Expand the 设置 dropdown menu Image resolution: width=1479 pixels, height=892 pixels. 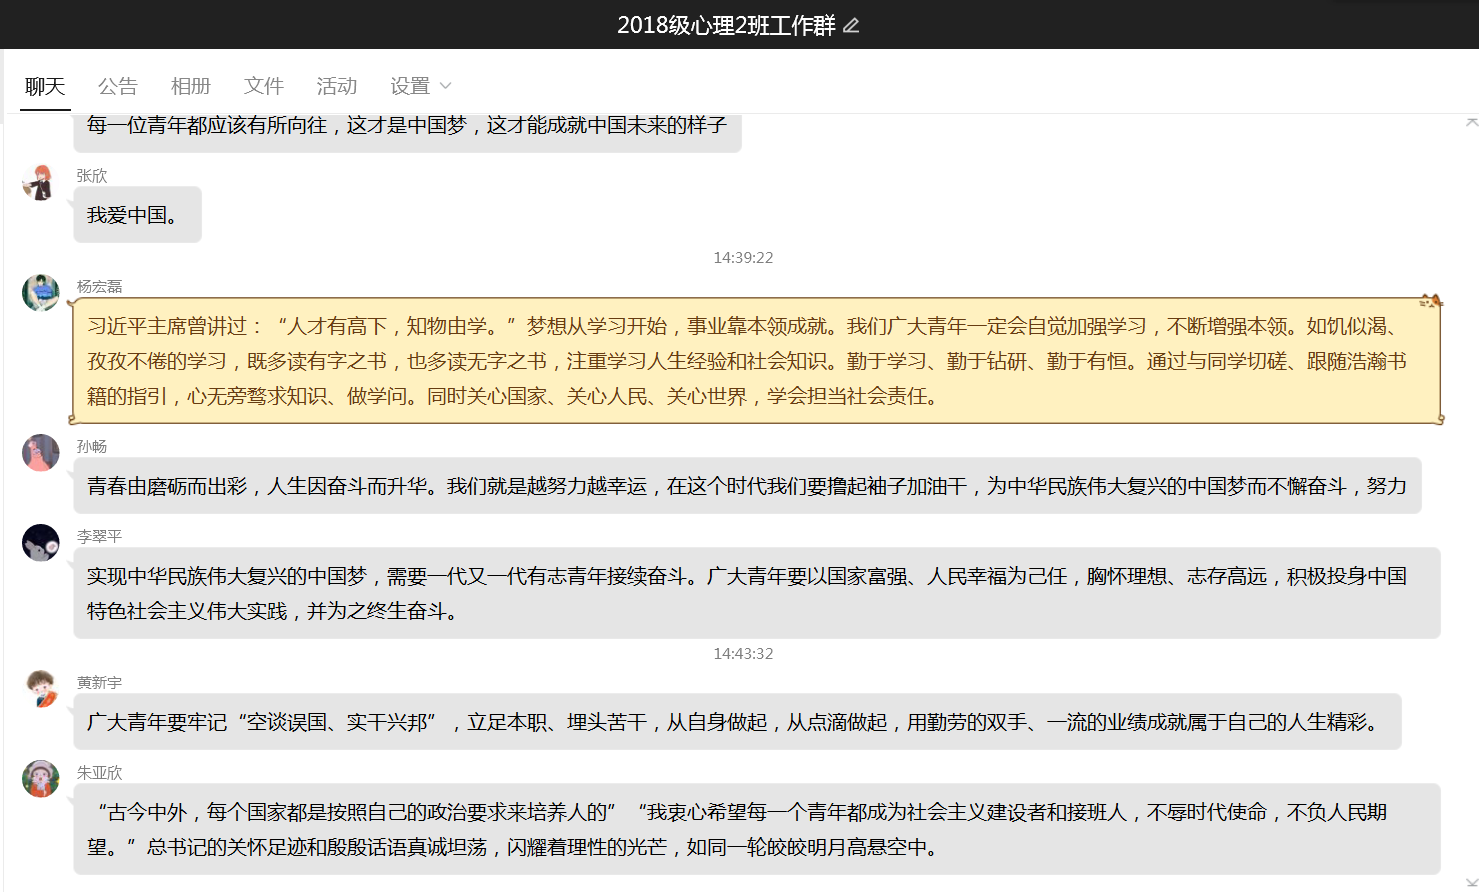click(420, 86)
